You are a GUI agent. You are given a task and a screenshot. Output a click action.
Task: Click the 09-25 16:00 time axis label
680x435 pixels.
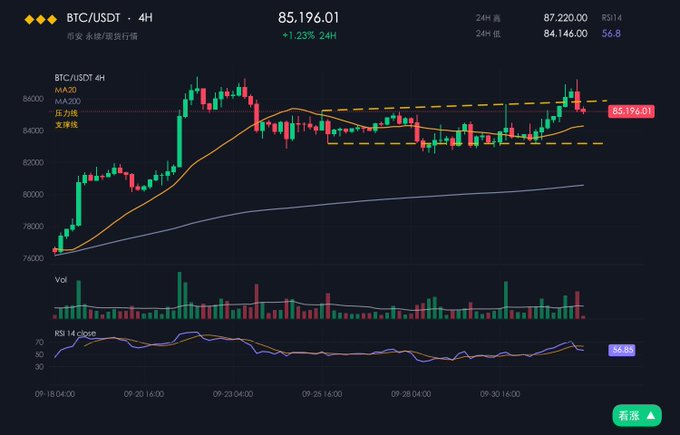click(x=322, y=394)
